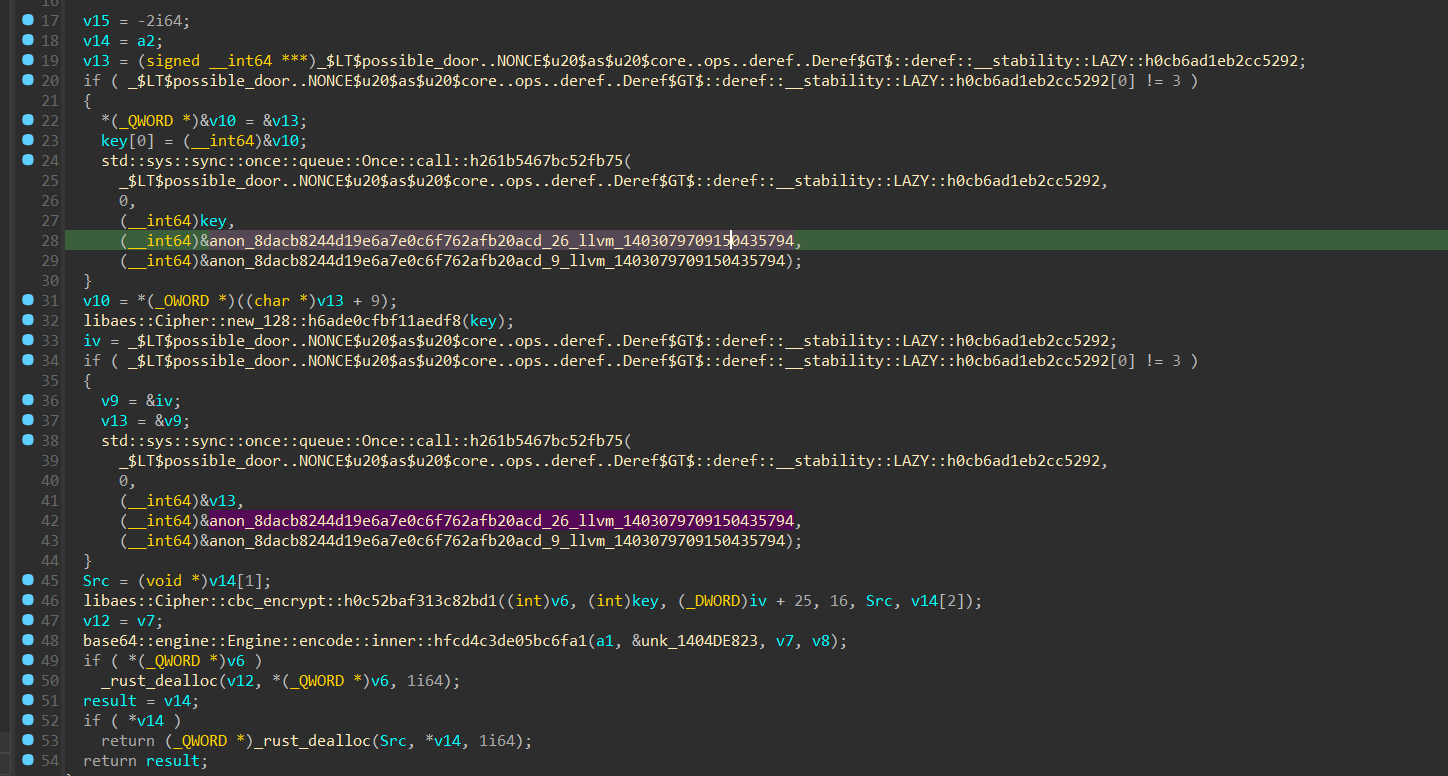
Task: Click the Src variable on line 45
Action: [x=95, y=580]
